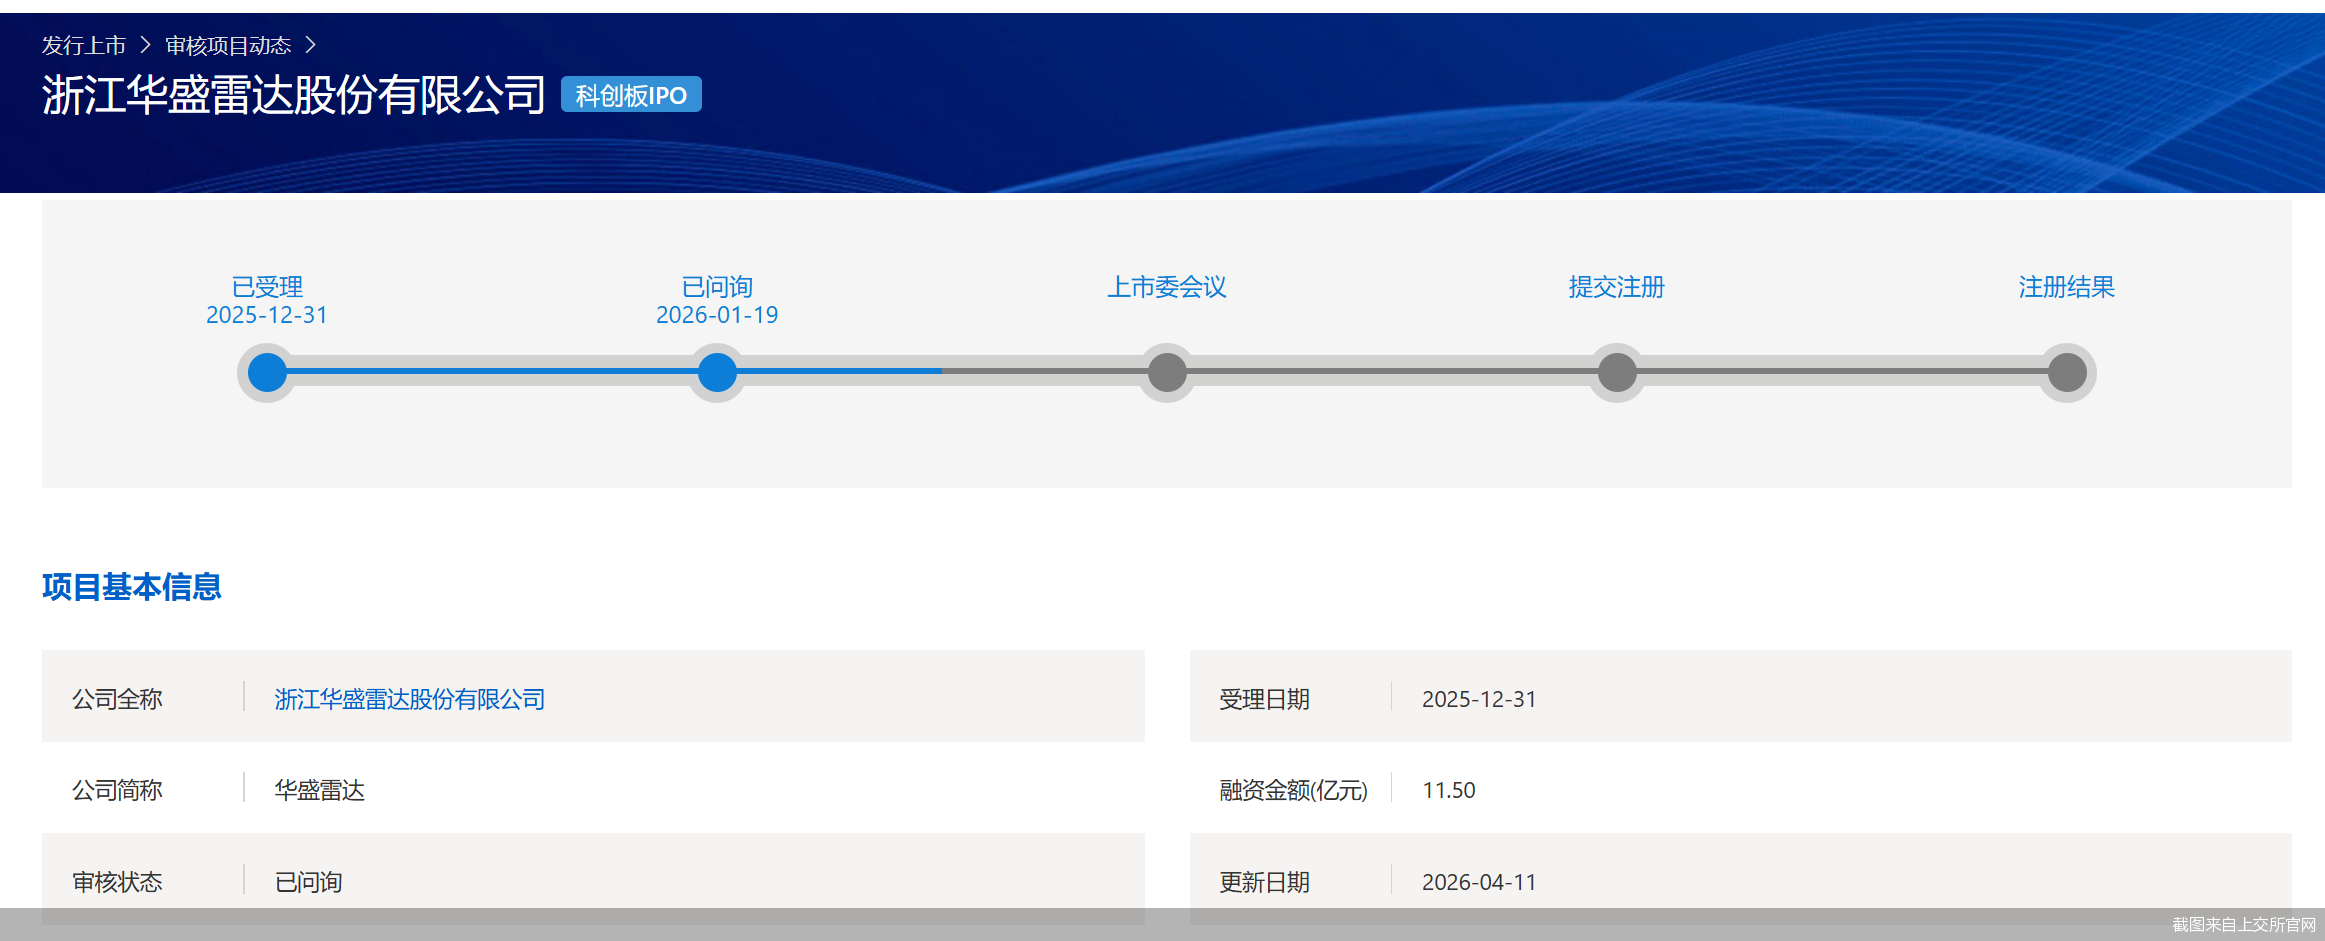Image resolution: width=2325 pixels, height=941 pixels.
Task: Click the gray 提交注册 timeline node circle
Action: coord(1617,373)
